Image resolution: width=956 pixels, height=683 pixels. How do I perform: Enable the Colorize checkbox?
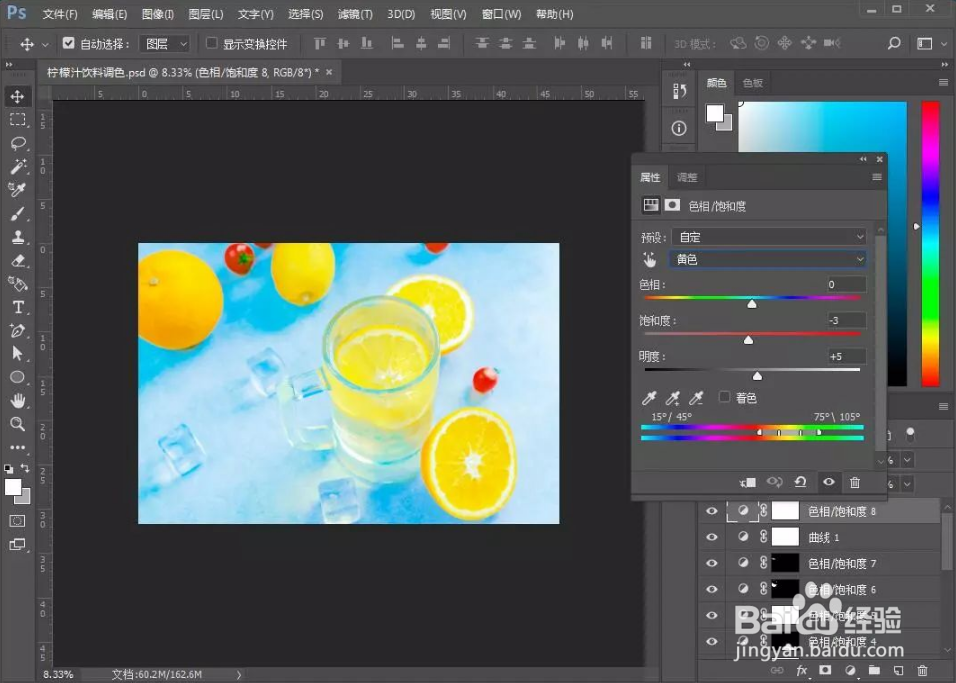[724, 397]
